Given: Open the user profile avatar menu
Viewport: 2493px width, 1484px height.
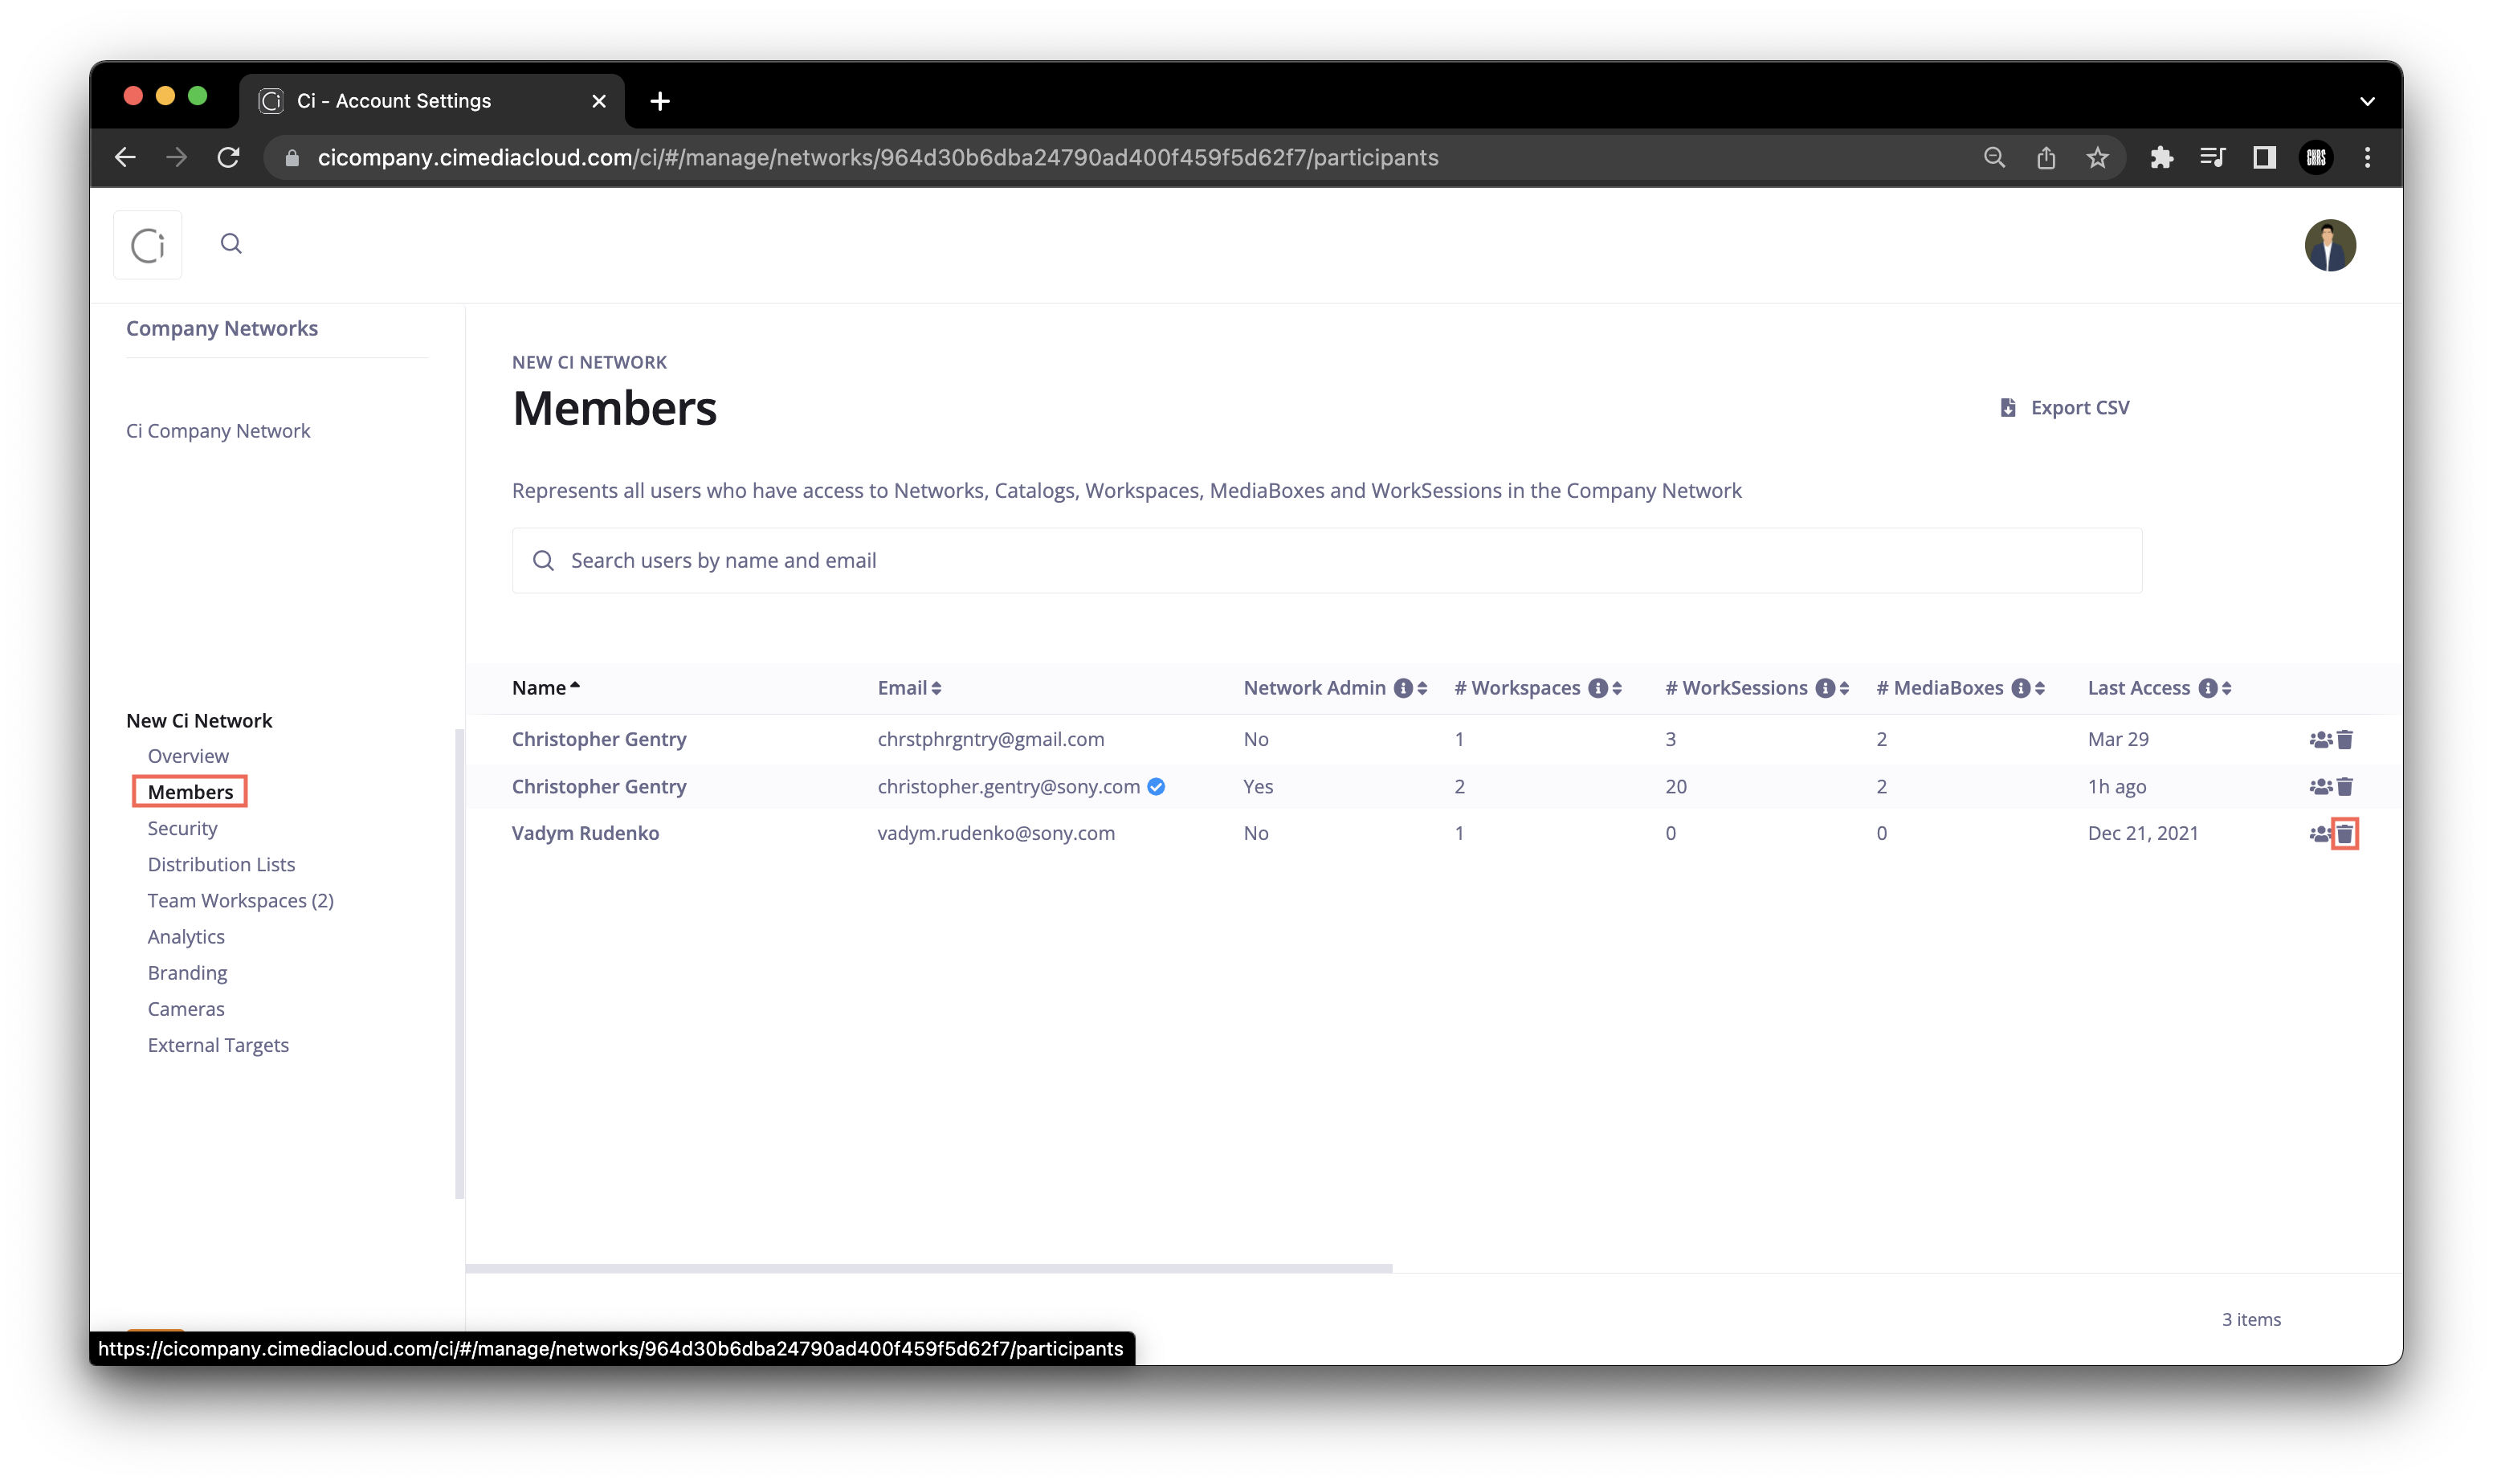Looking at the screenshot, I should tap(2329, 245).
